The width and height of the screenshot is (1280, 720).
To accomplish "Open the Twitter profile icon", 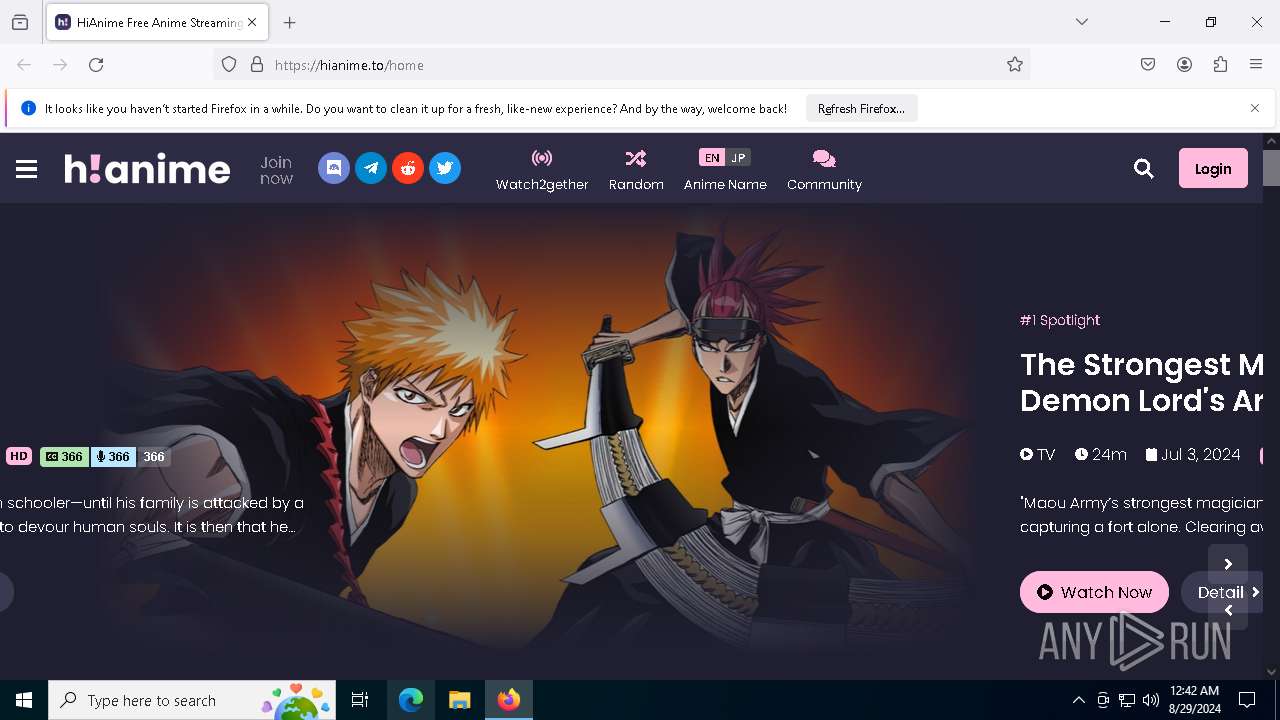I will [x=445, y=168].
